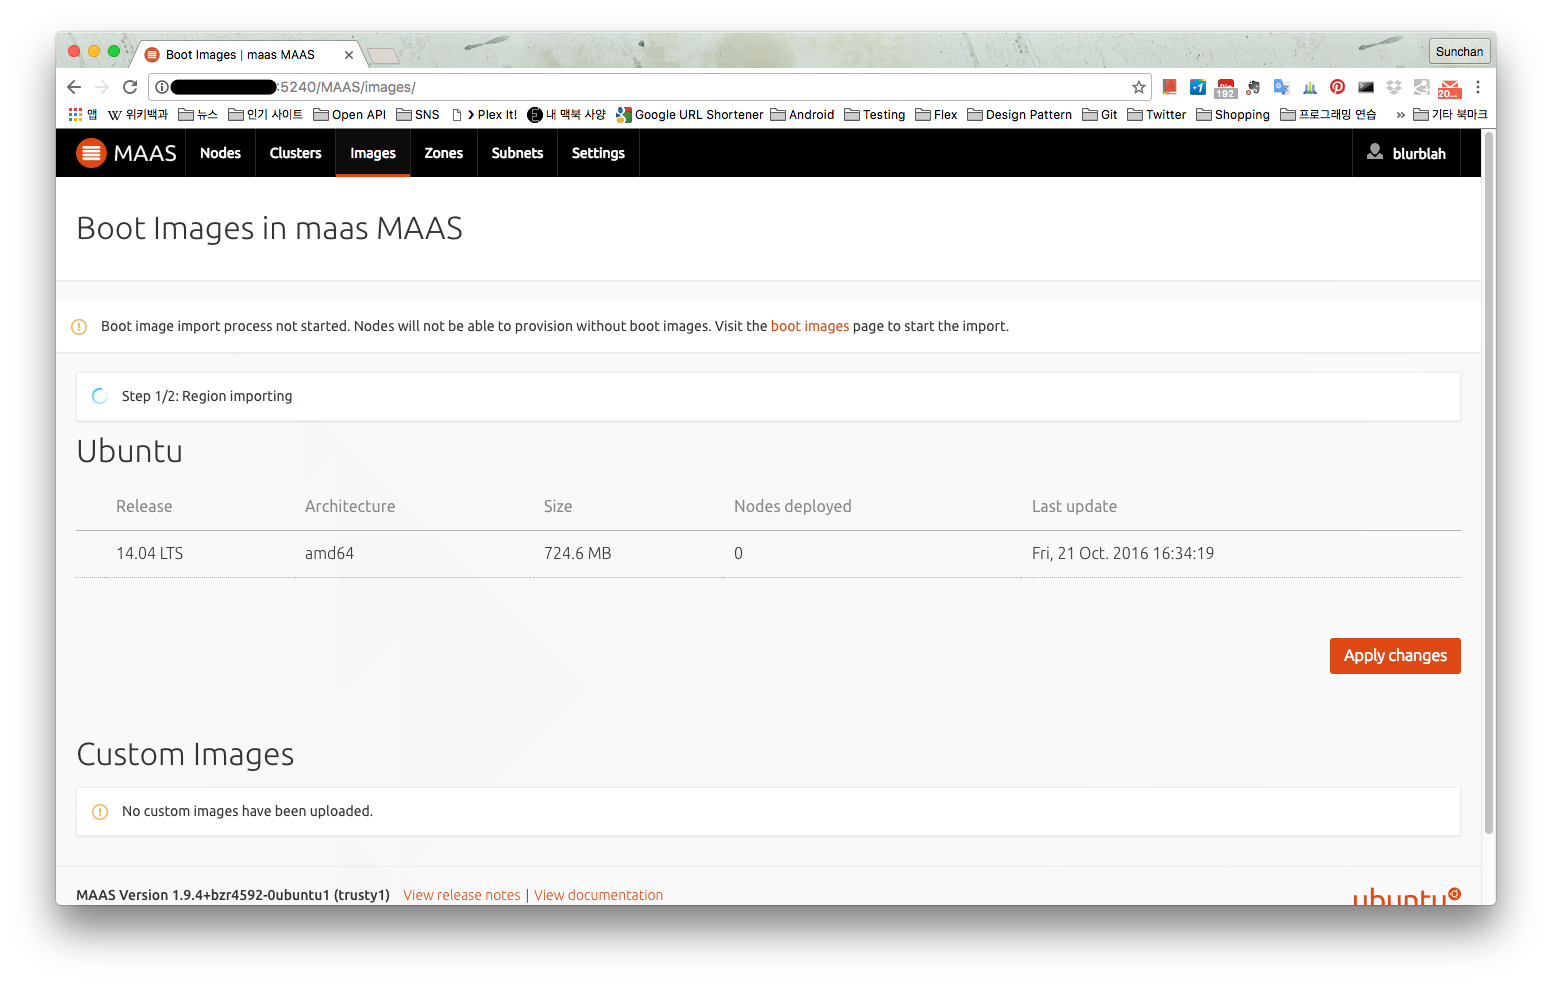Click the Dropbox extension icon

point(1394,87)
